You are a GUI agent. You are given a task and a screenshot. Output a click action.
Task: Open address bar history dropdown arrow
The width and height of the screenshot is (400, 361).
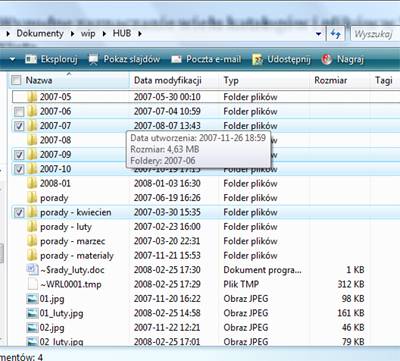pyautogui.click(x=318, y=34)
